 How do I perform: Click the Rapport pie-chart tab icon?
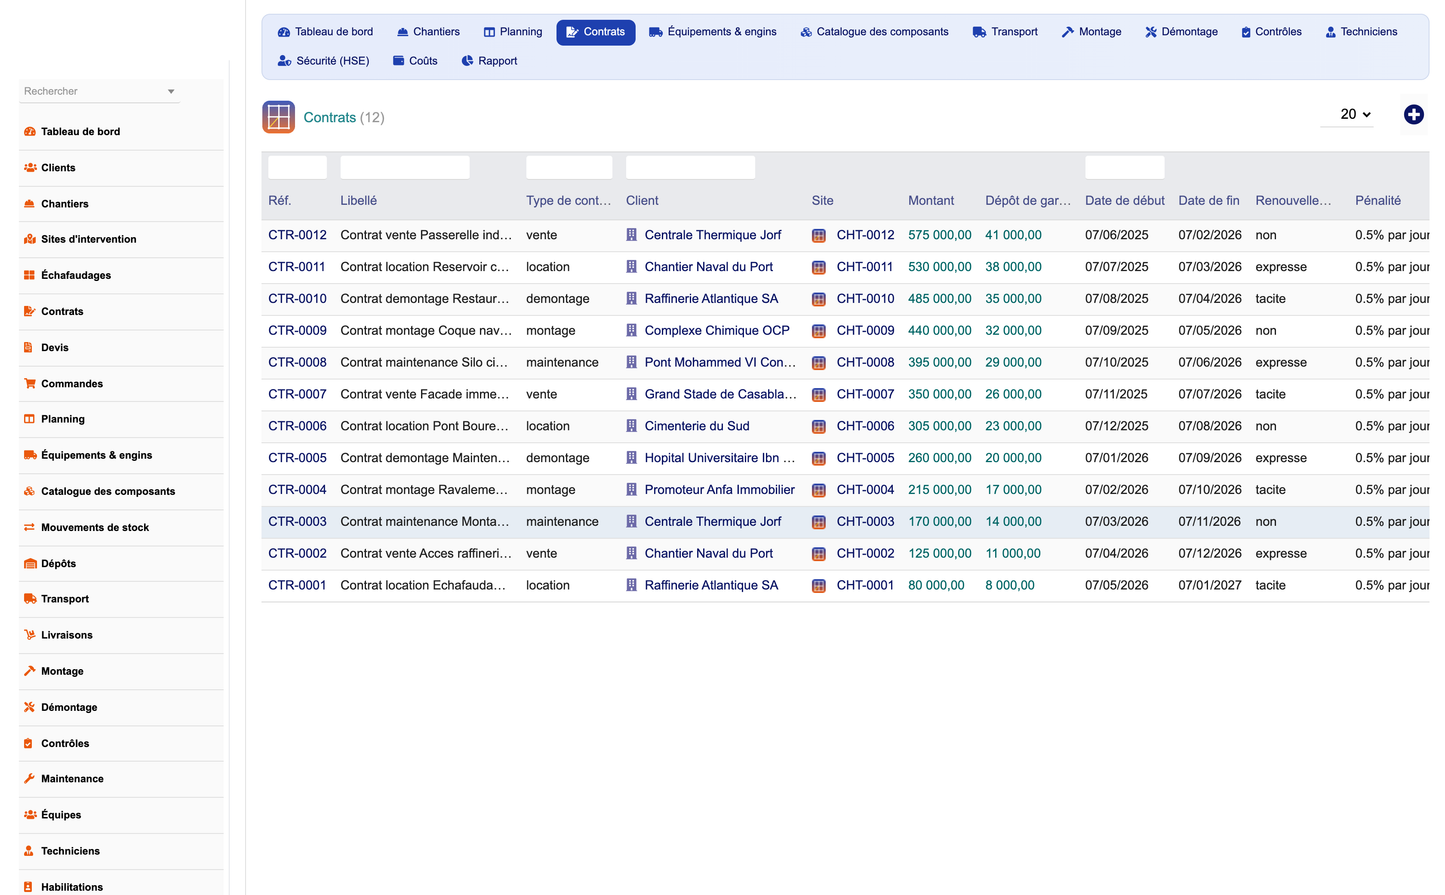click(x=467, y=61)
